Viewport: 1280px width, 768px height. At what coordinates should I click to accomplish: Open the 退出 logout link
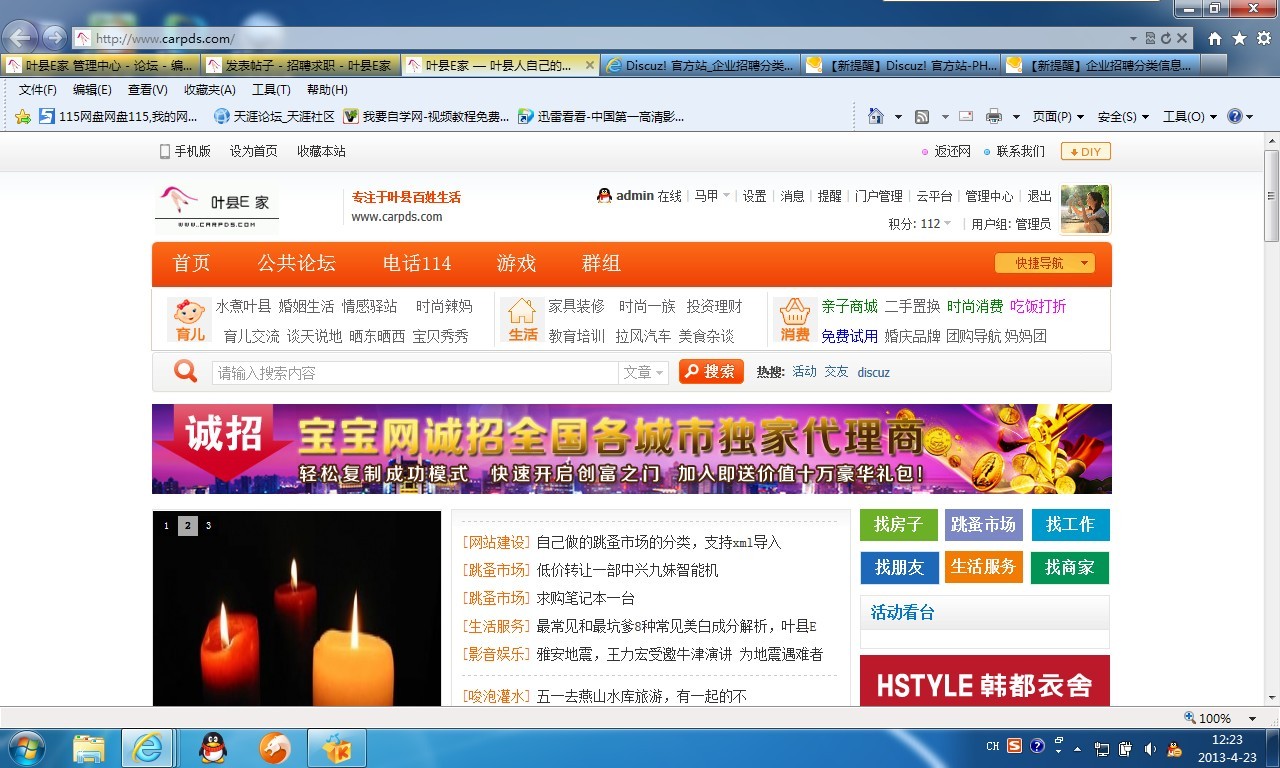(x=1040, y=196)
